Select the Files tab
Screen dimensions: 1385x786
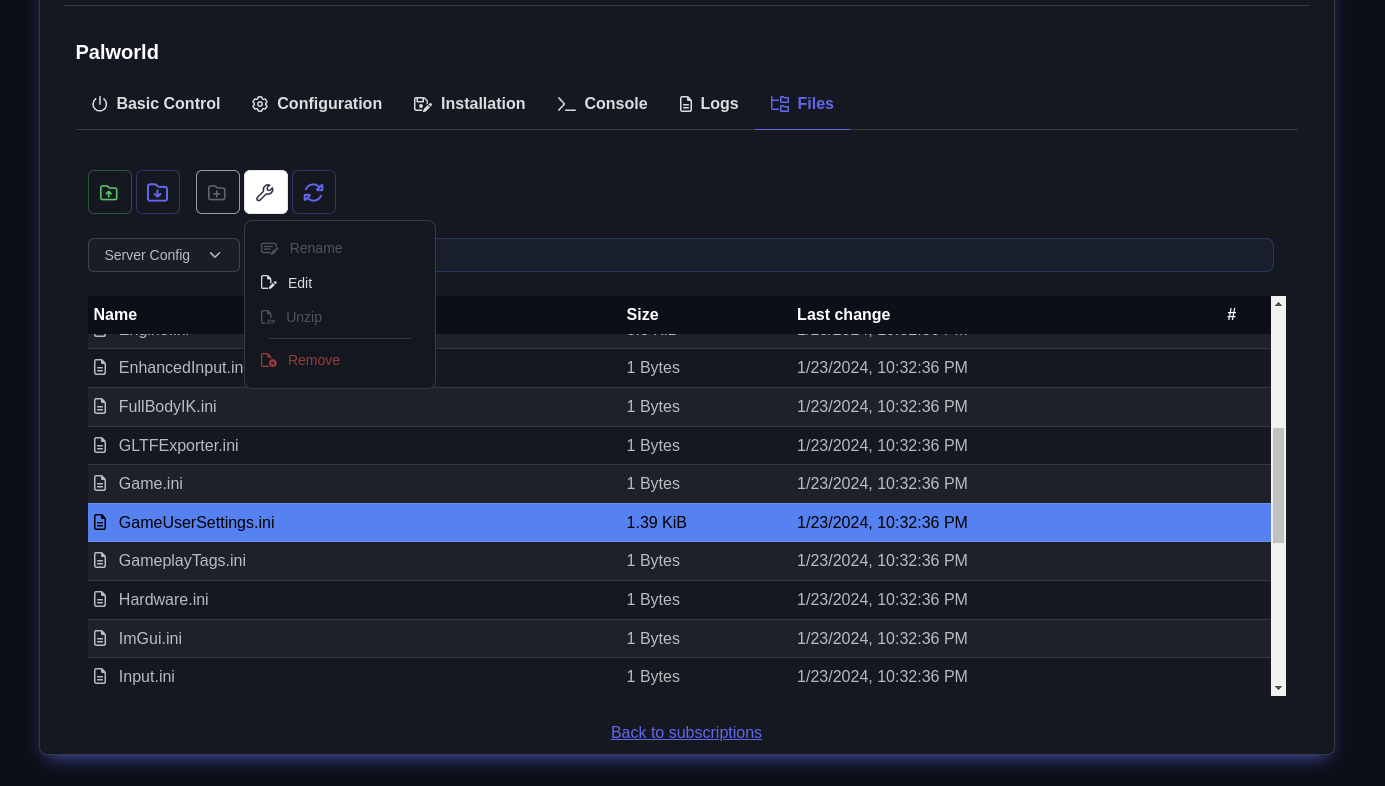pos(802,104)
